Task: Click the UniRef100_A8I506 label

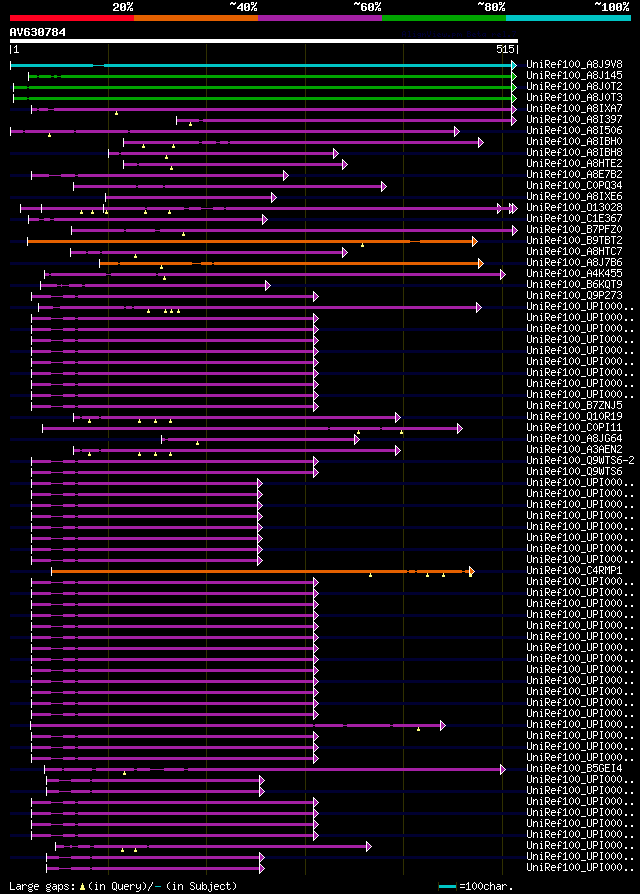Action: click(x=574, y=131)
